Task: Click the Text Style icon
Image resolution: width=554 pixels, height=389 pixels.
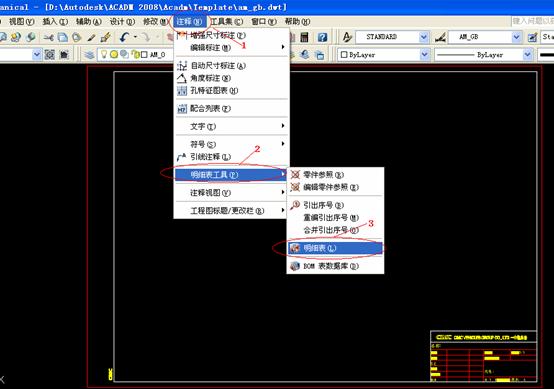Action: (x=347, y=37)
